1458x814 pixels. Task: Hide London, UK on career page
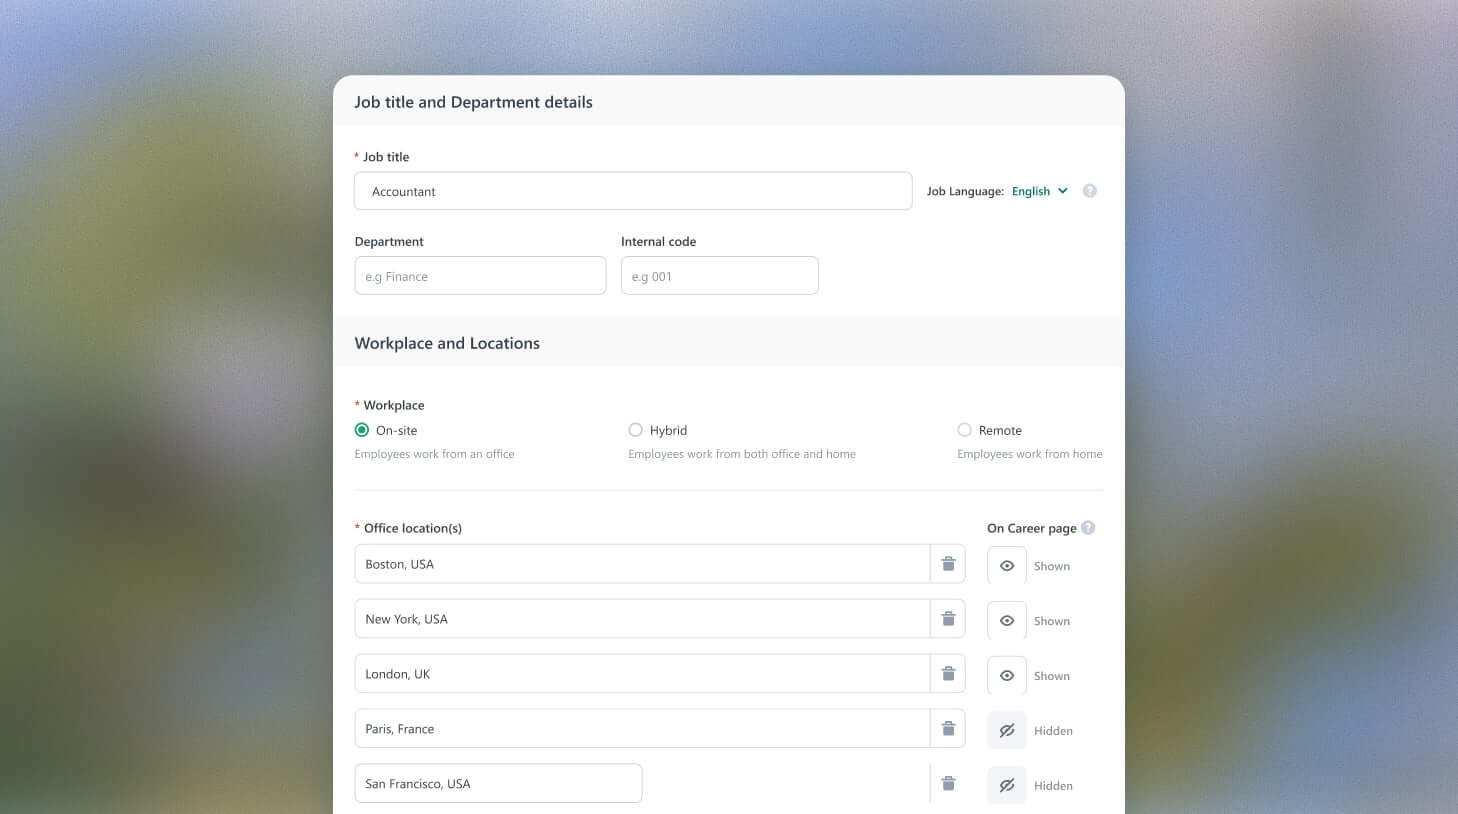coord(1007,676)
